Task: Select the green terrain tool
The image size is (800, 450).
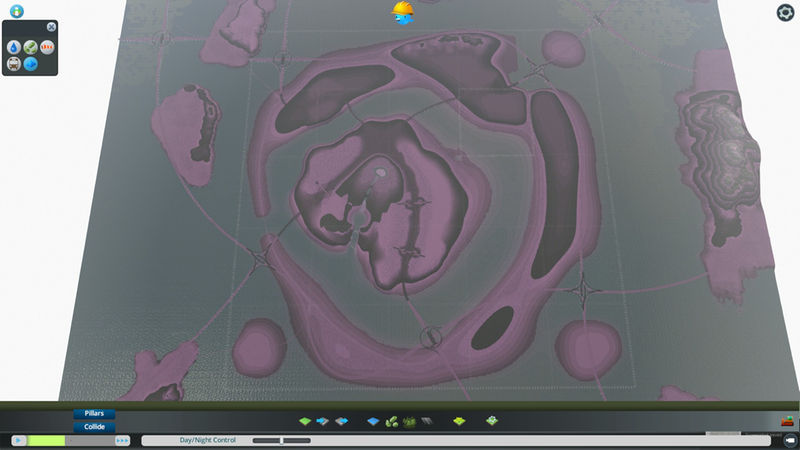Action: [304, 421]
